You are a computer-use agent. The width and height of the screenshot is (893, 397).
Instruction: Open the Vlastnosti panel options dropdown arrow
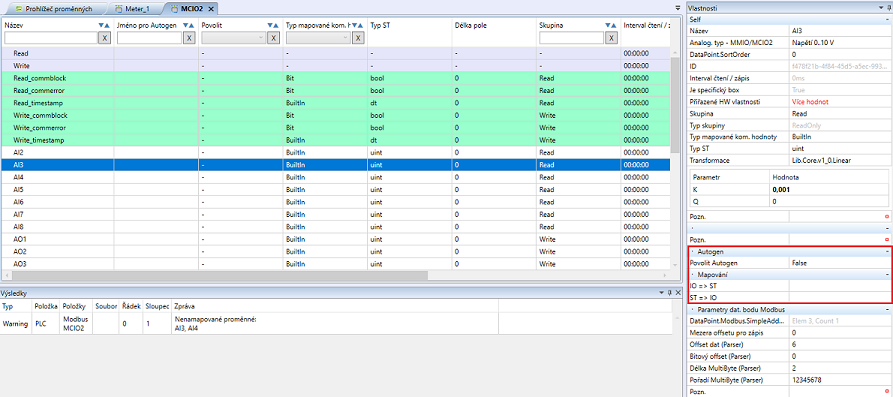pos(881,8)
